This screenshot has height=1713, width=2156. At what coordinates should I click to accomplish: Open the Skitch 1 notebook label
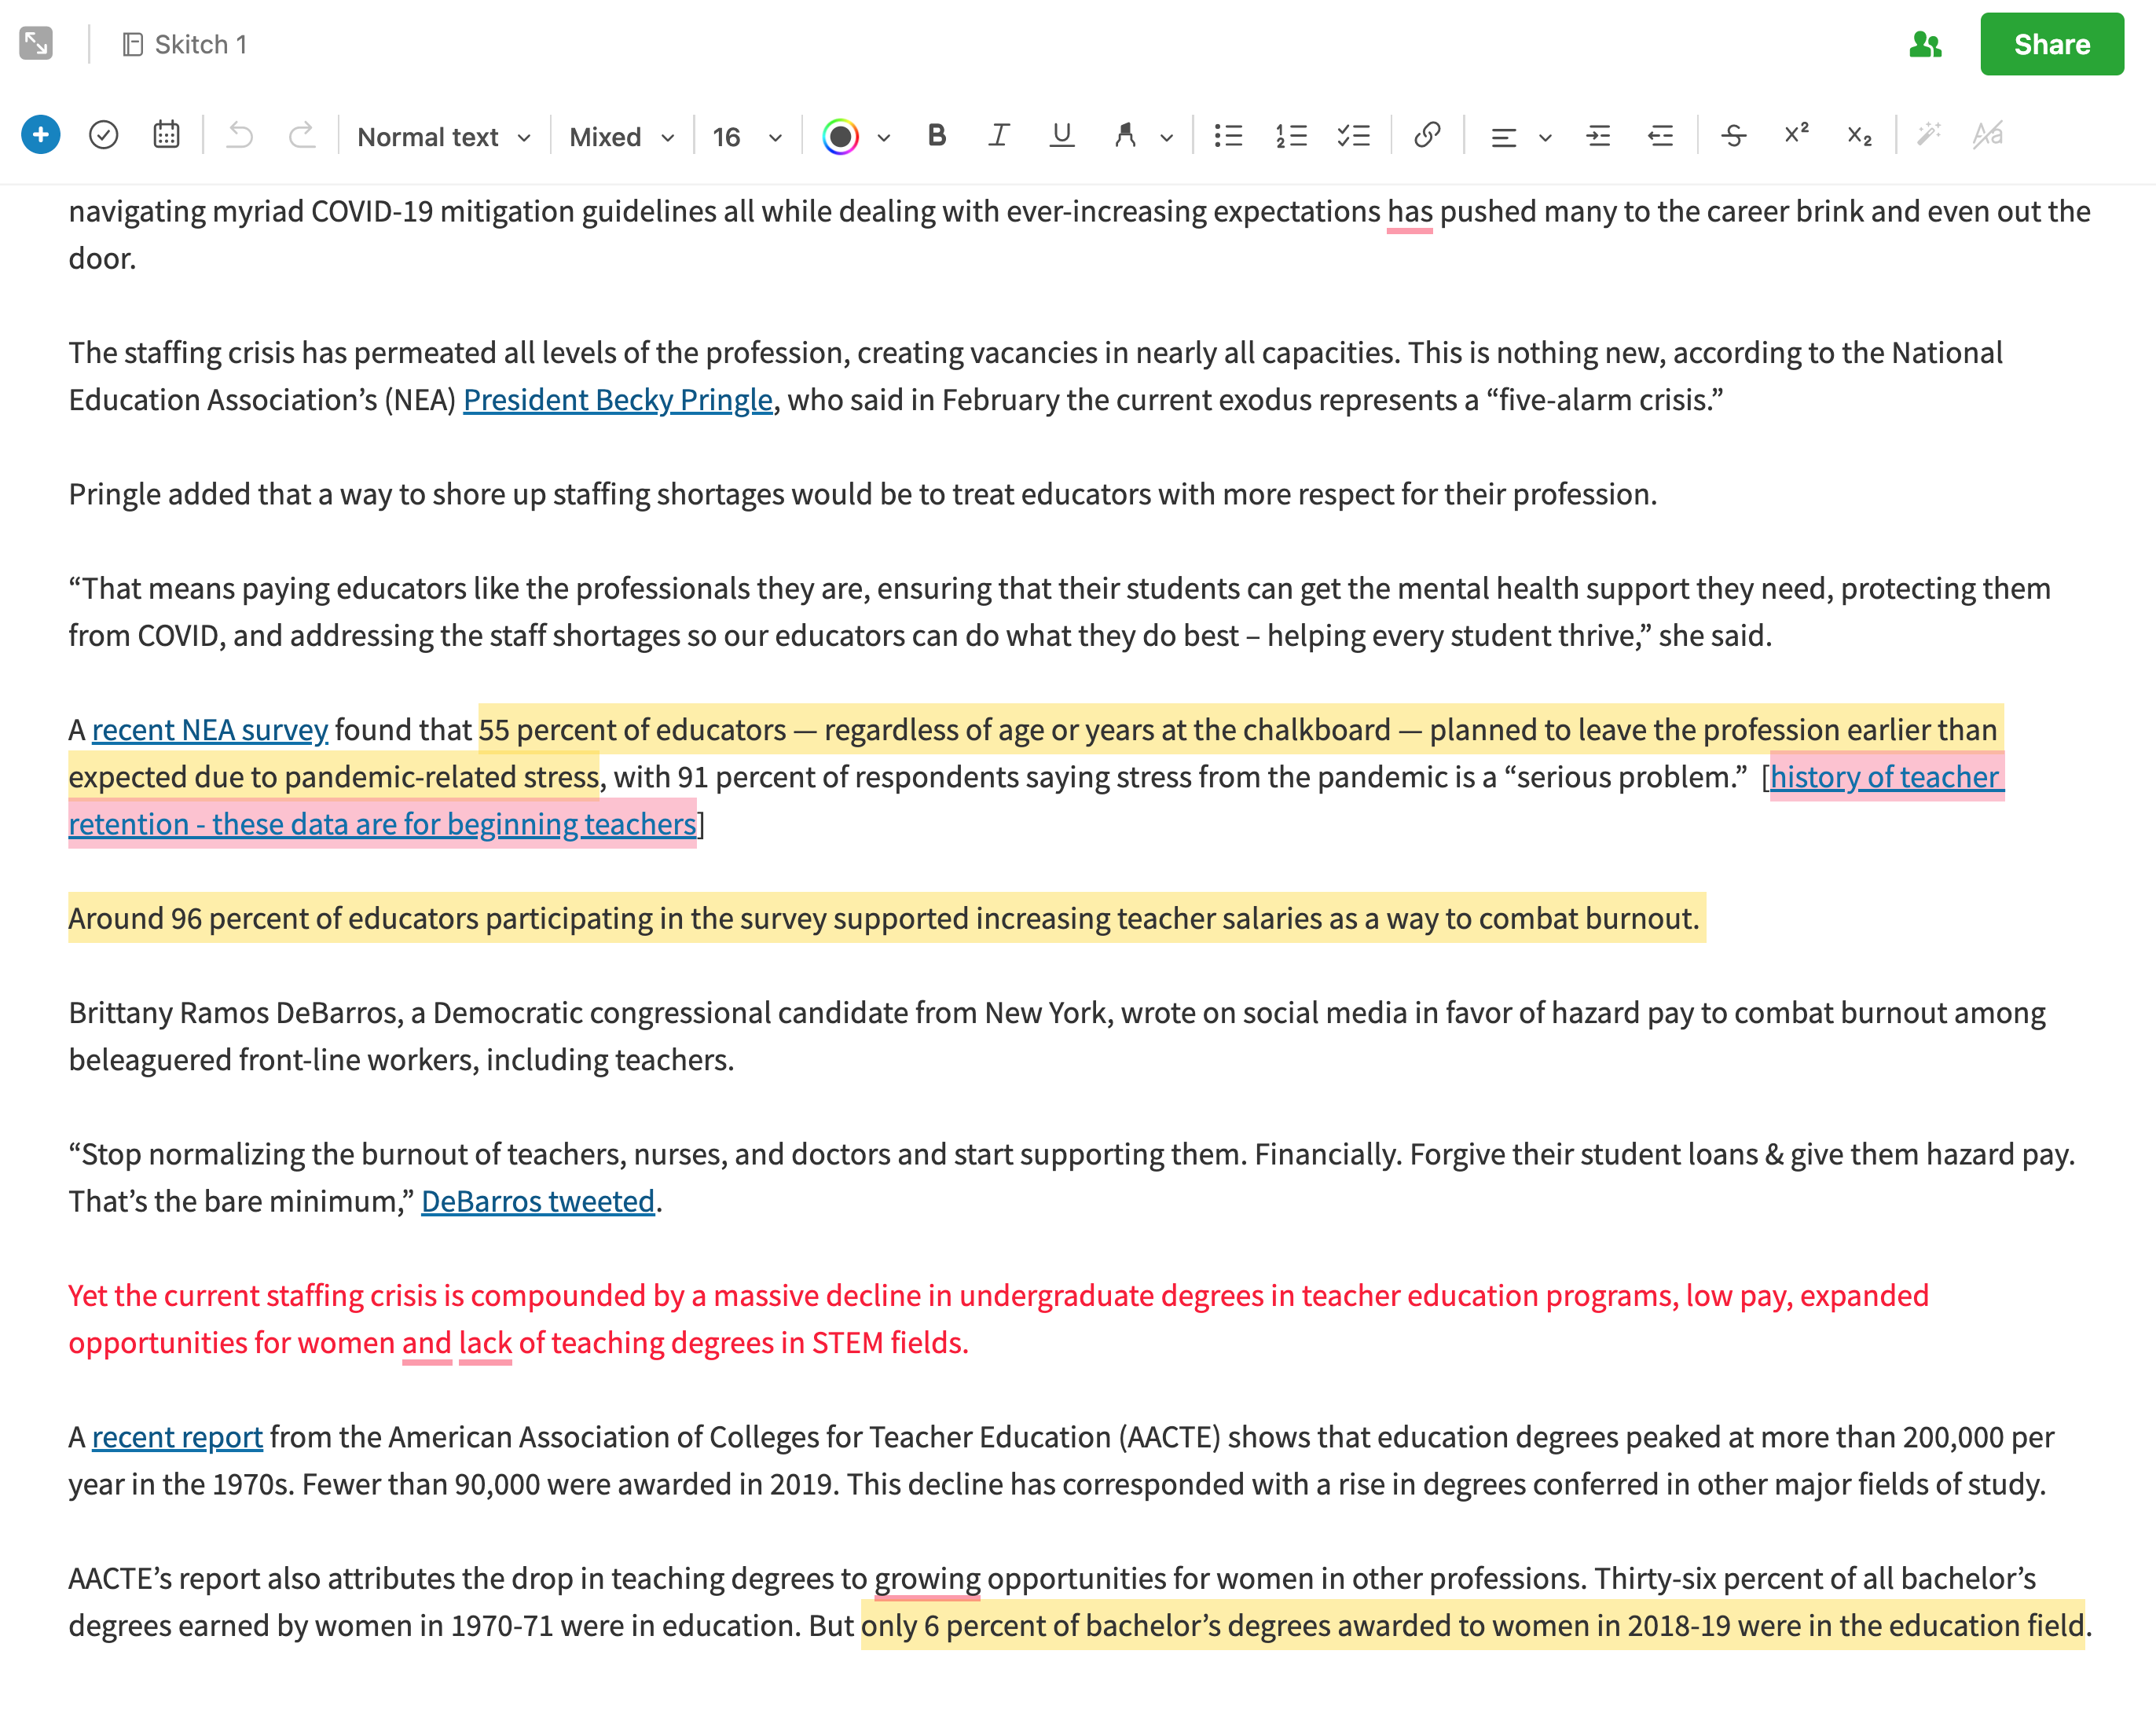[x=185, y=44]
